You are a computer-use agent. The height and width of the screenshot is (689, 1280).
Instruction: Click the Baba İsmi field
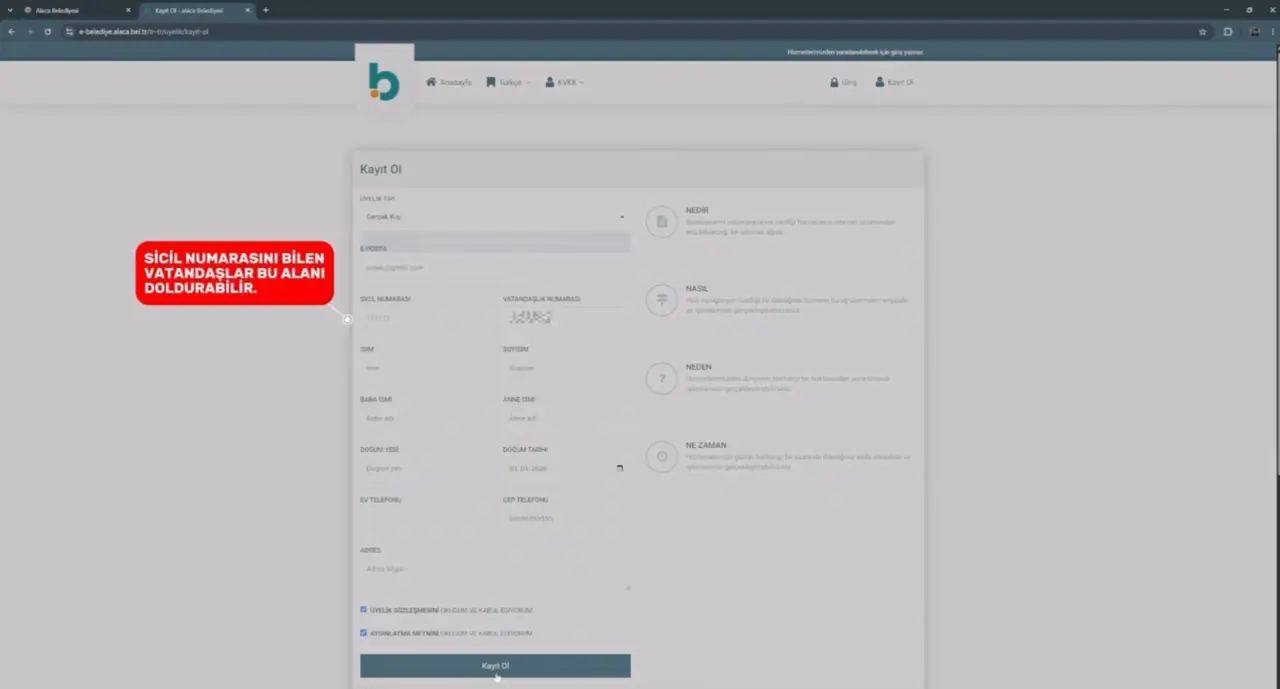(x=425, y=418)
